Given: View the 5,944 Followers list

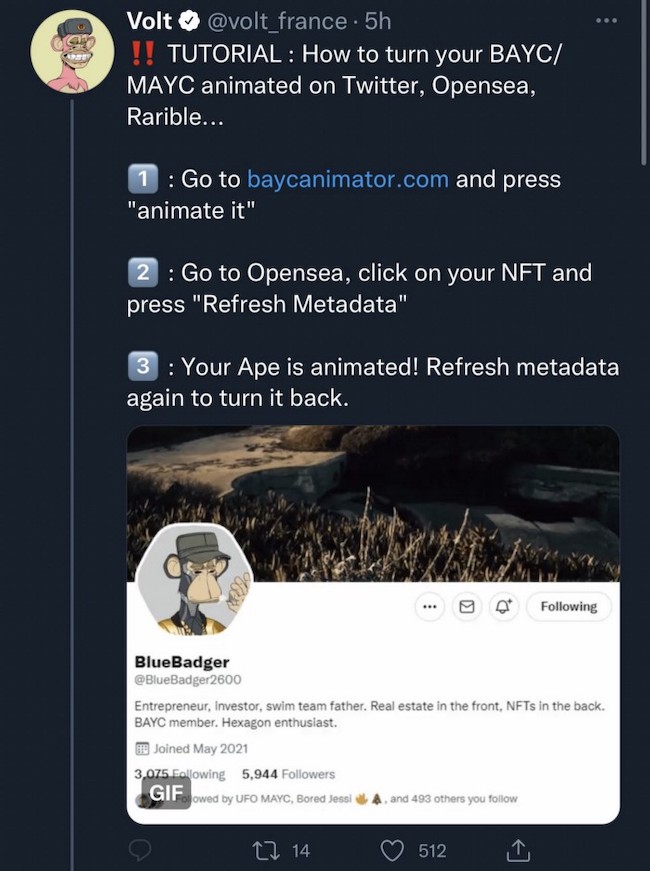Looking at the screenshot, I should tap(288, 774).
